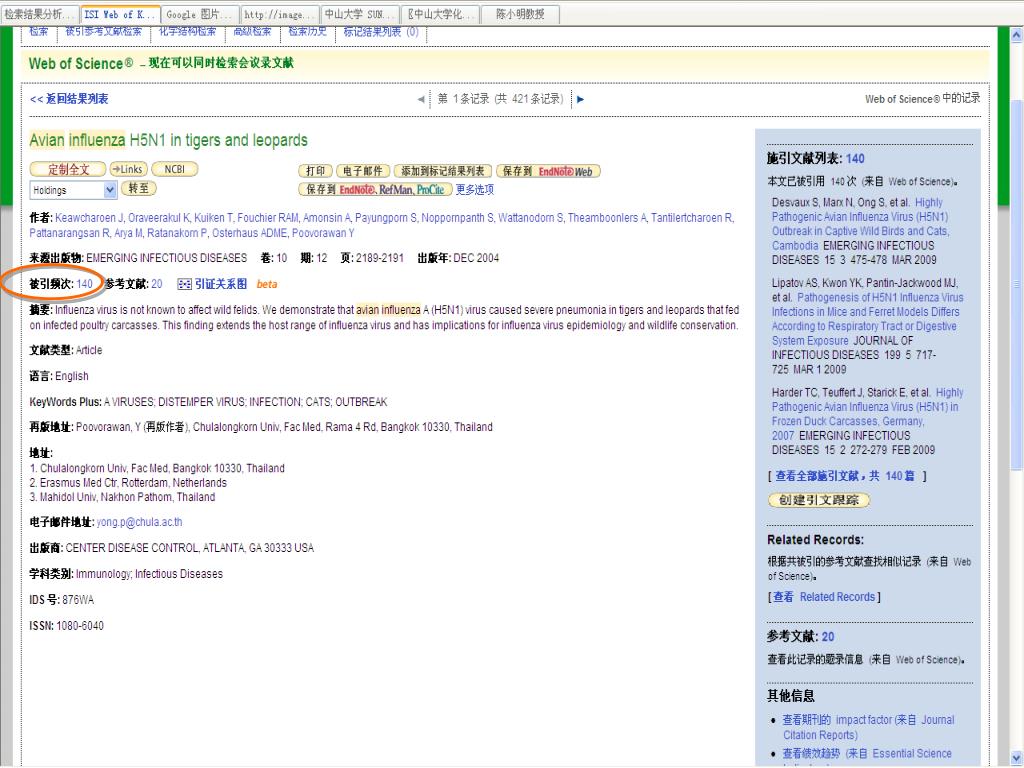Click scrollbar down arrow
Image resolution: width=1024 pixels, height=768 pixels.
pos(1016,758)
